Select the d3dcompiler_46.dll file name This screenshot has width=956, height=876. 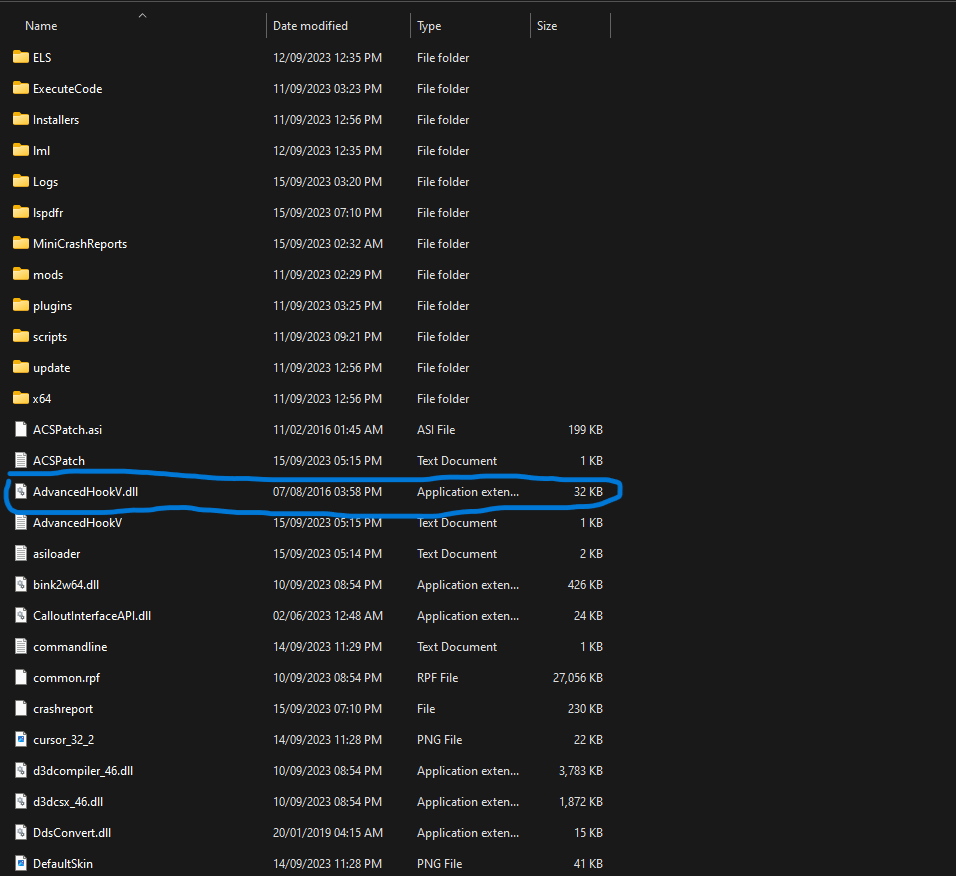coord(83,771)
